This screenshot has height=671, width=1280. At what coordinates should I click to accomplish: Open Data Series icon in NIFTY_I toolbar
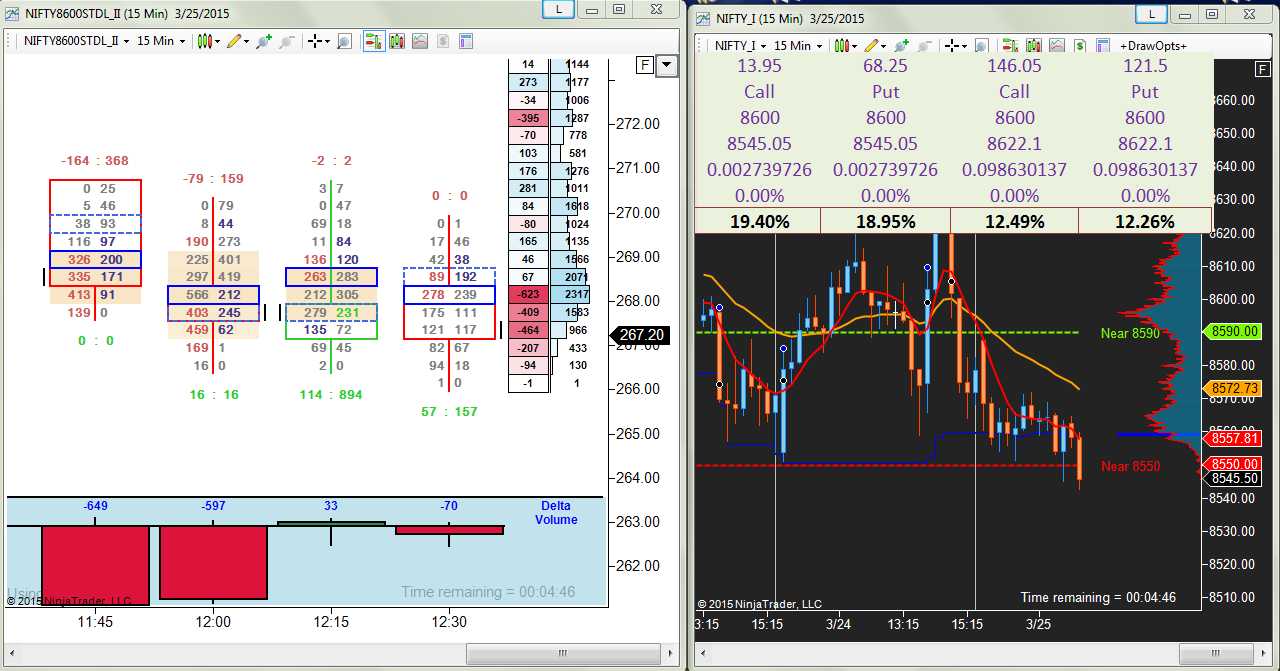pyautogui.click(x=1034, y=45)
